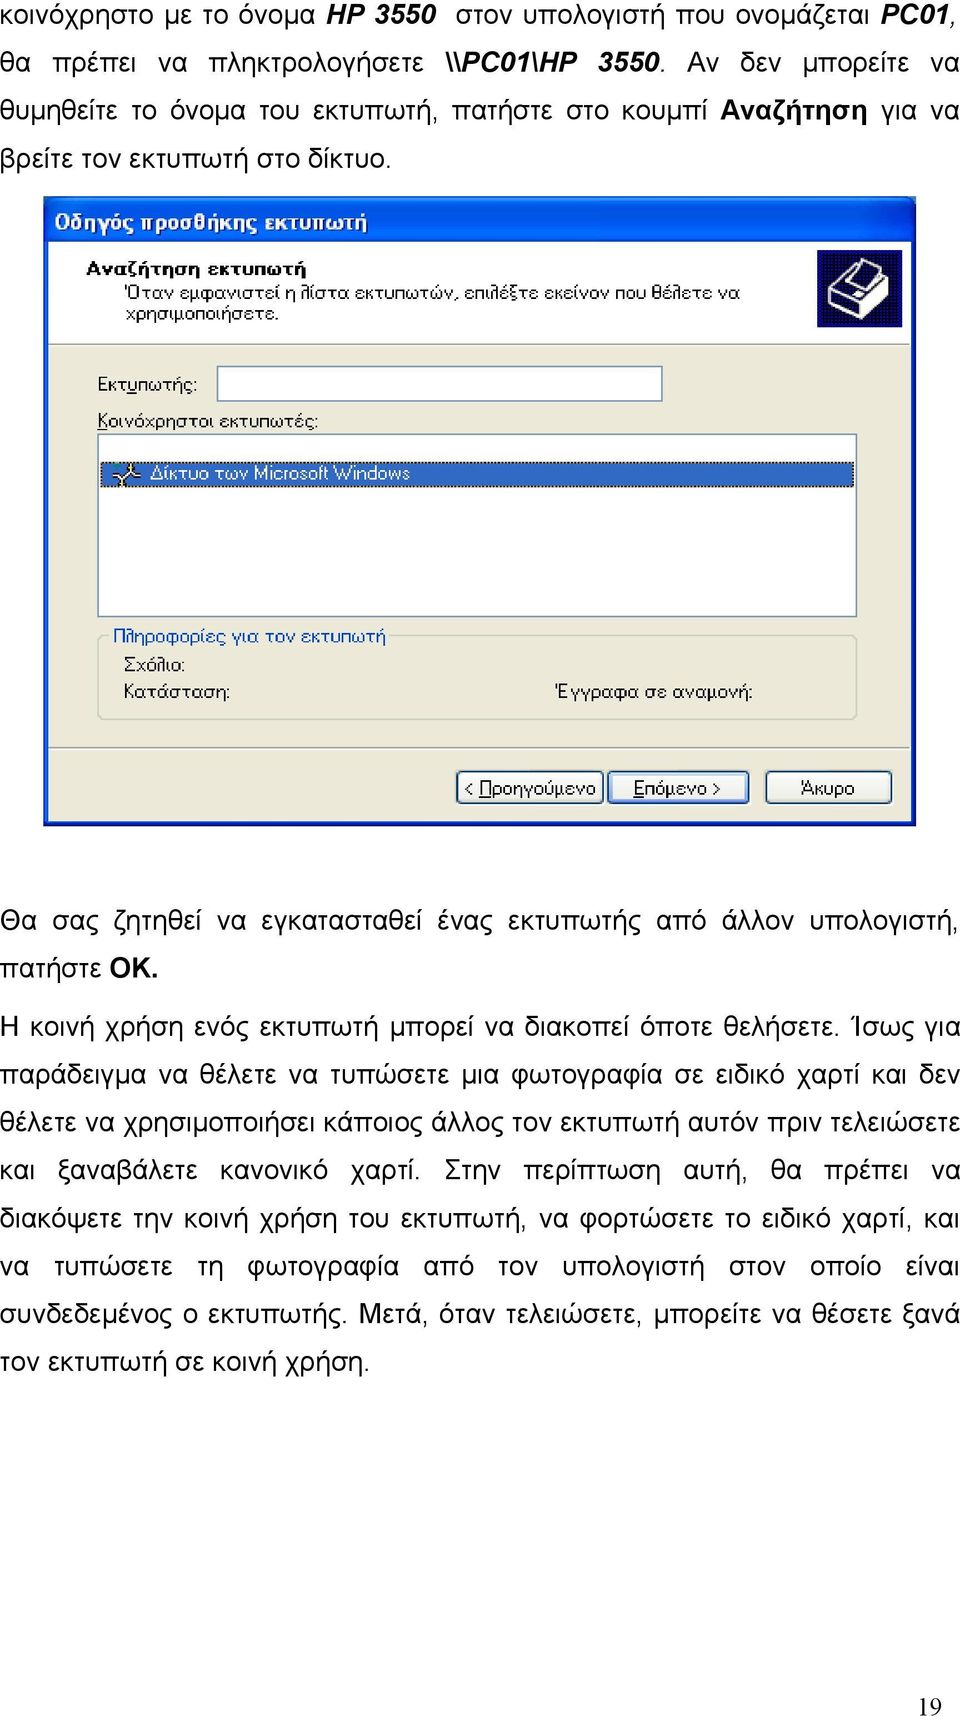Click the Κατάσταση label
Viewport: 960px width, 1716px height.
coord(177,691)
